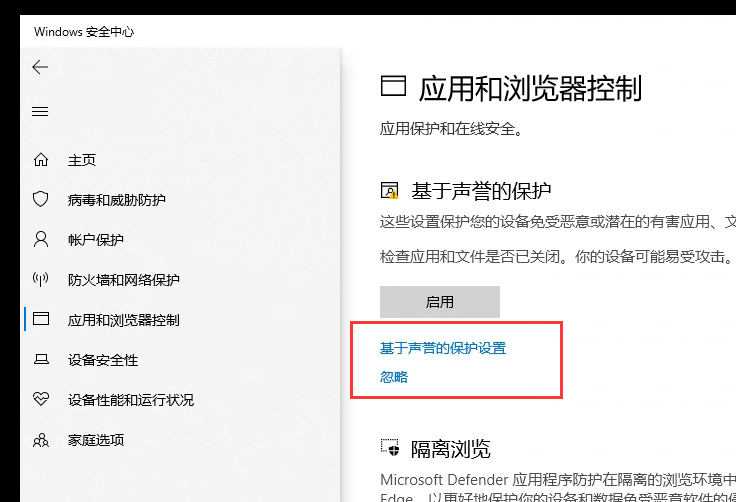Click the page title window icon
736x502 pixels.
(393, 86)
